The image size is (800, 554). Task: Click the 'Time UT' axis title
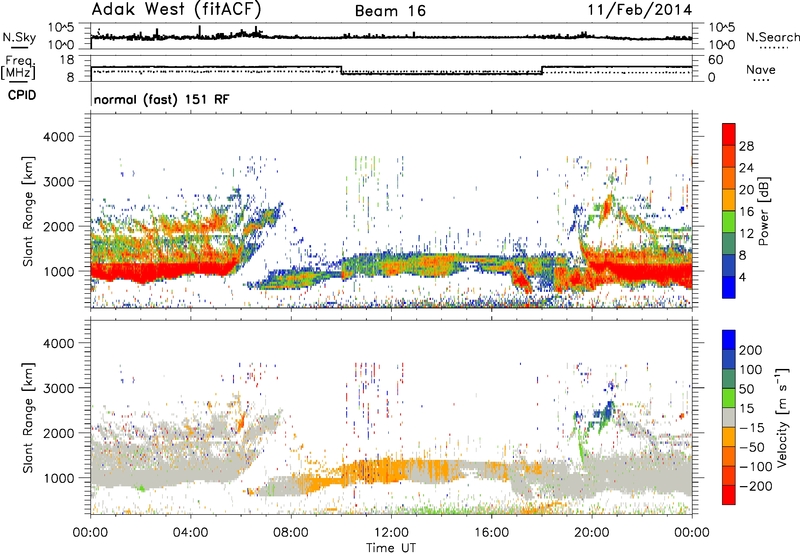[x=391, y=548]
